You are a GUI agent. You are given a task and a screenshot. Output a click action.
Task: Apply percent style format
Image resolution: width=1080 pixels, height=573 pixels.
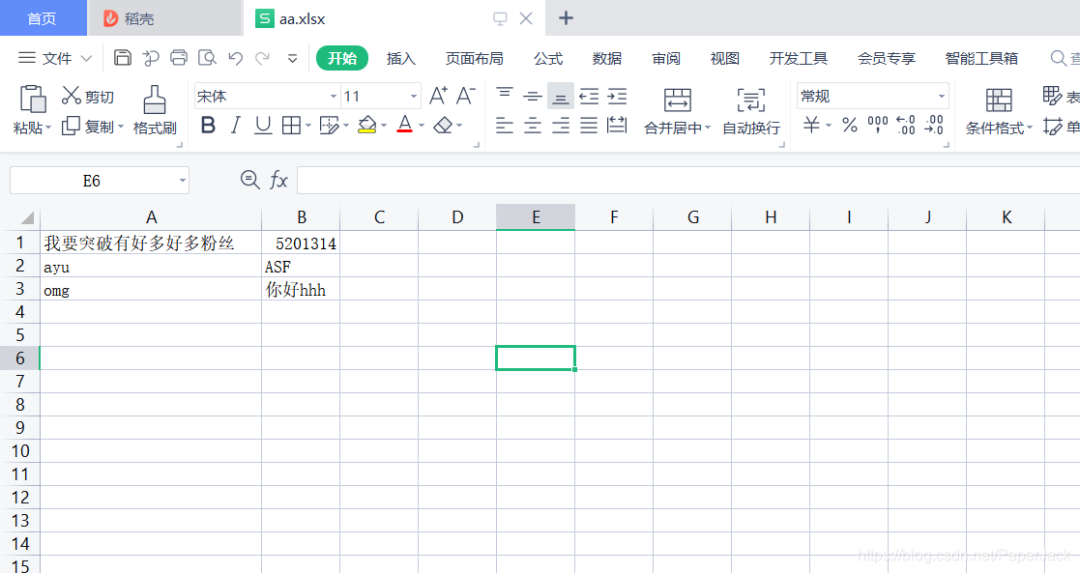pyautogui.click(x=850, y=125)
